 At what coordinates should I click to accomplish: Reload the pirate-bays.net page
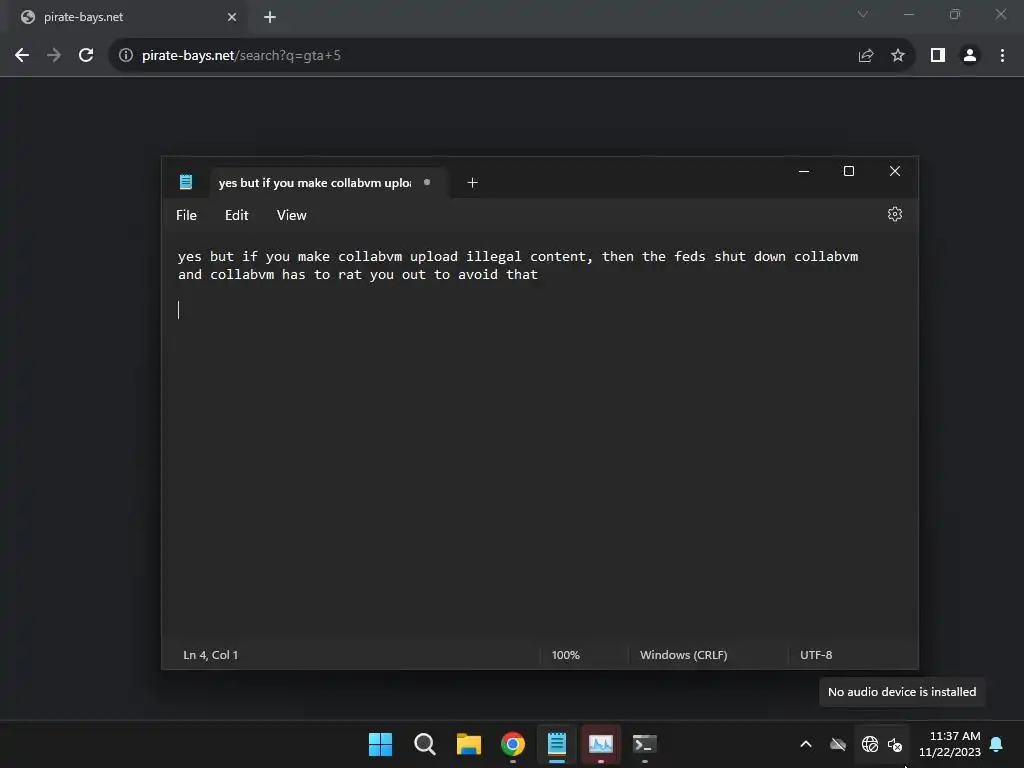(86, 56)
